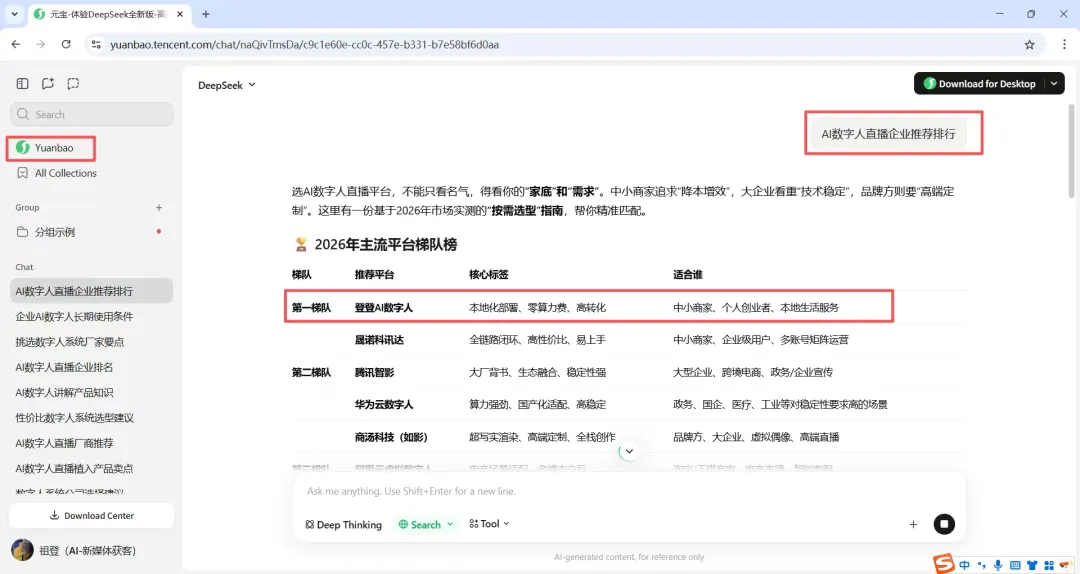1080x574 pixels.
Task: Bookmark this page star icon
Action: (1029, 45)
